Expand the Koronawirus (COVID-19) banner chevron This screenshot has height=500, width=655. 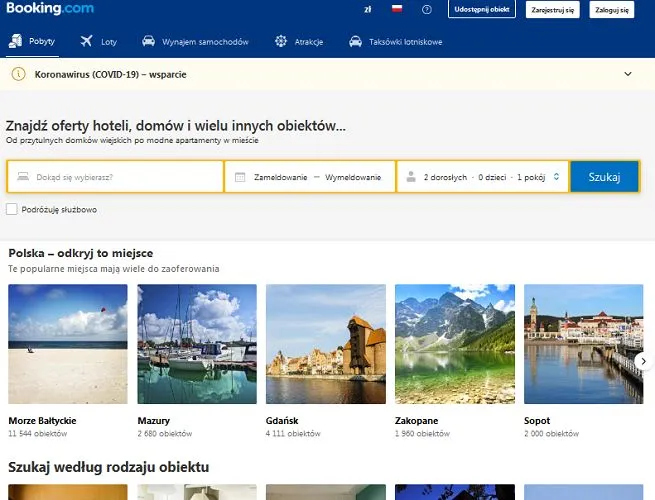(628, 74)
